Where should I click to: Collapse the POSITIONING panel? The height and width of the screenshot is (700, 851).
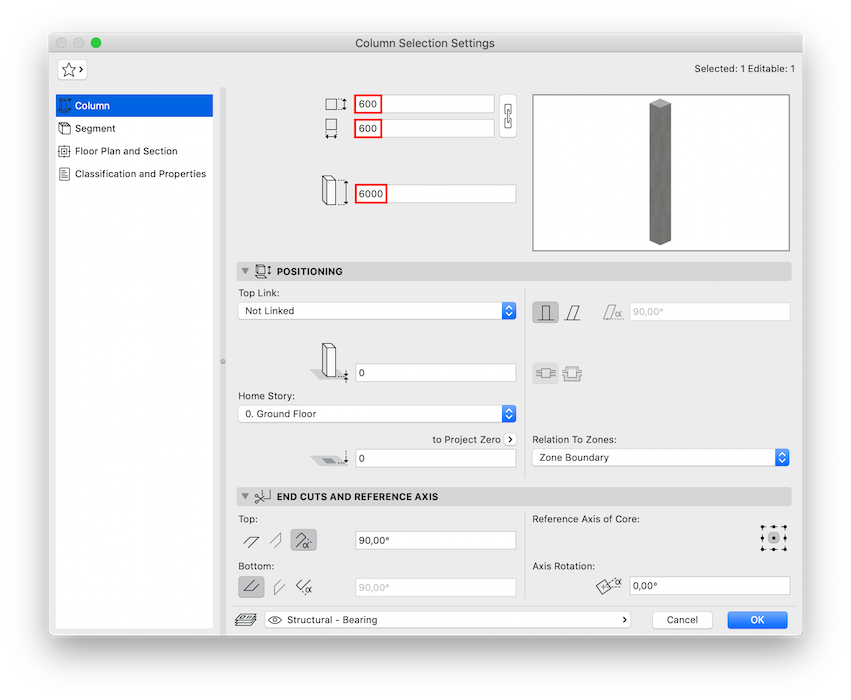point(245,271)
